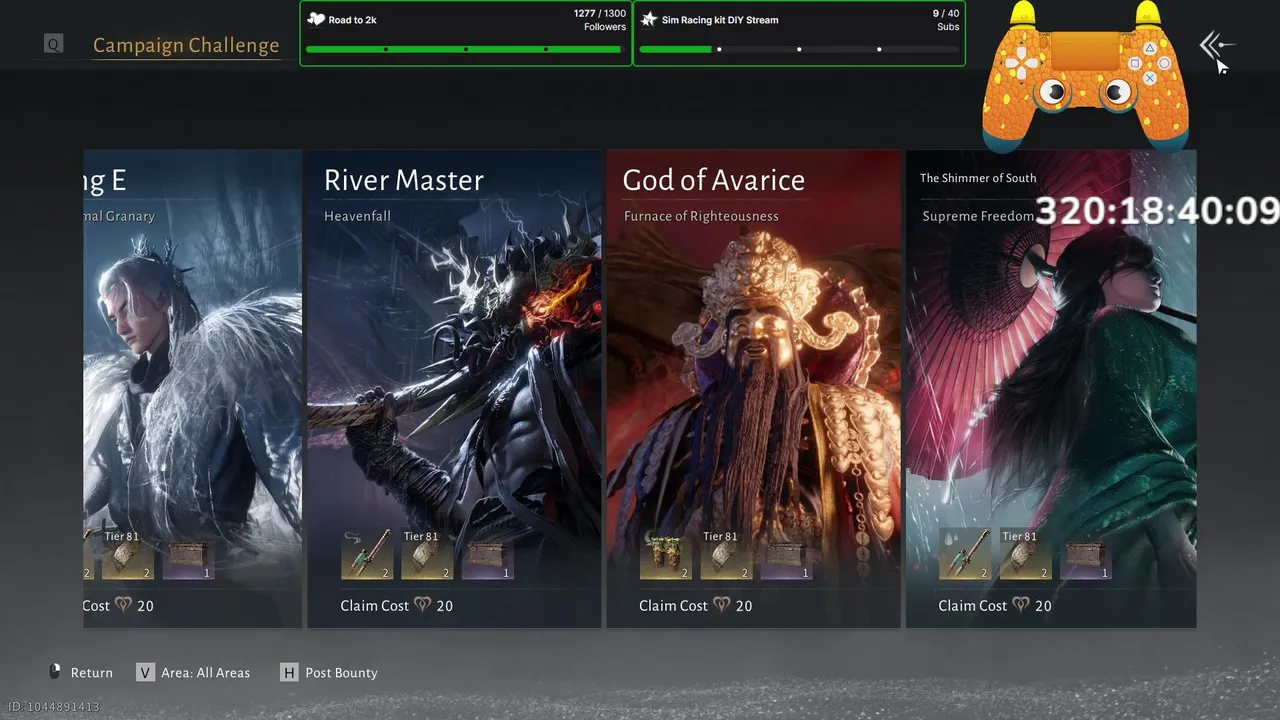Click the Shimmer of South Tier 81 reward icon
Screen dimensions: 1280x720
pos(1024,555)
